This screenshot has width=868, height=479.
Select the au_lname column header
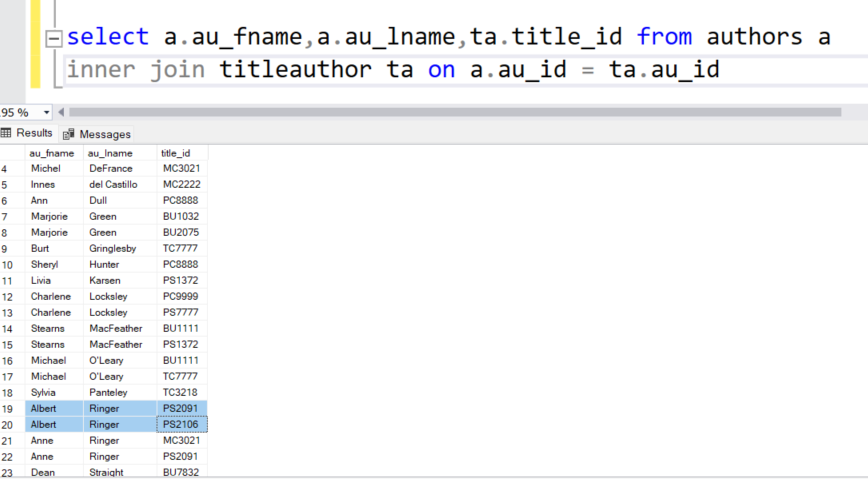120,153
